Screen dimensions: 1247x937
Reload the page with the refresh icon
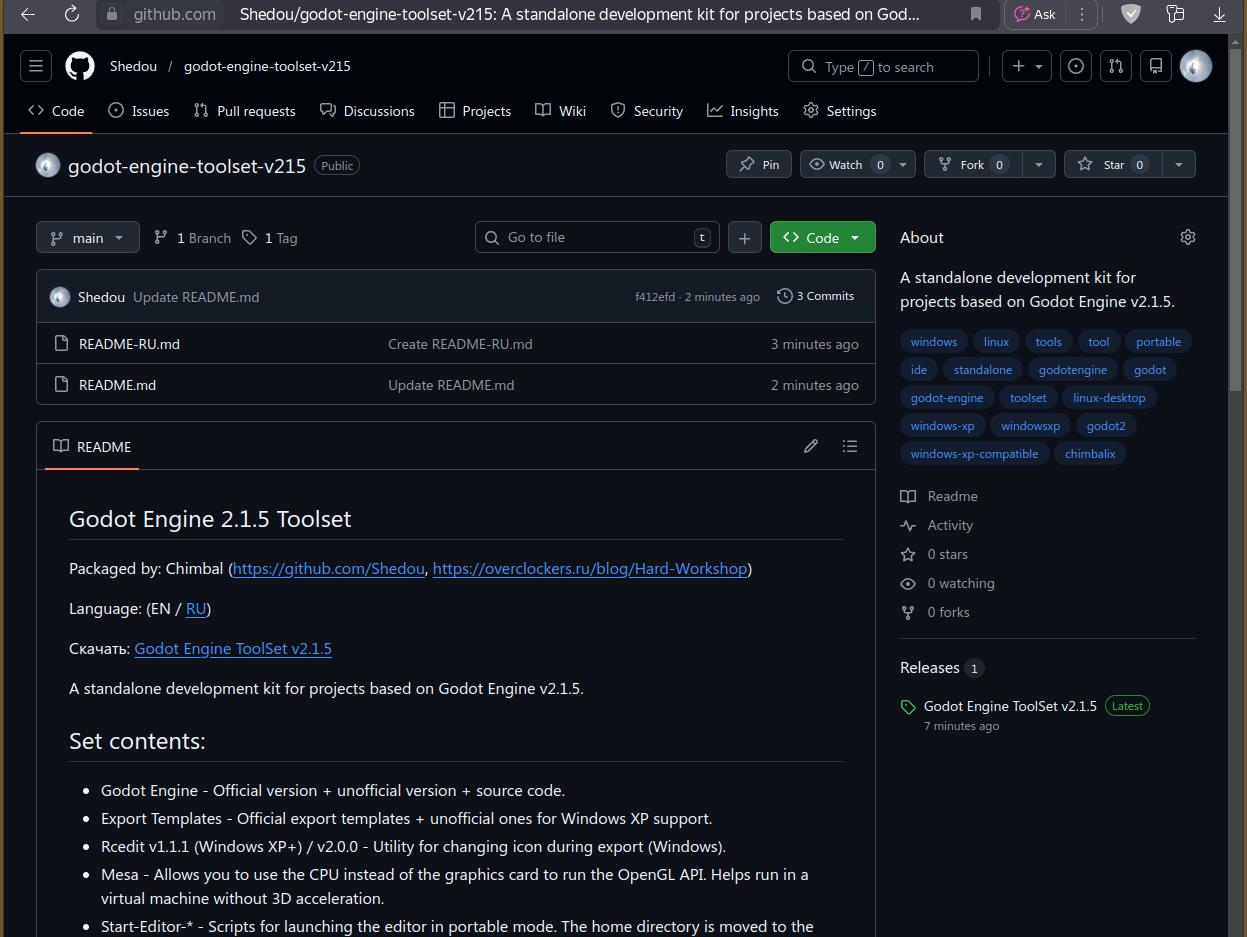(x=71, y=14)
